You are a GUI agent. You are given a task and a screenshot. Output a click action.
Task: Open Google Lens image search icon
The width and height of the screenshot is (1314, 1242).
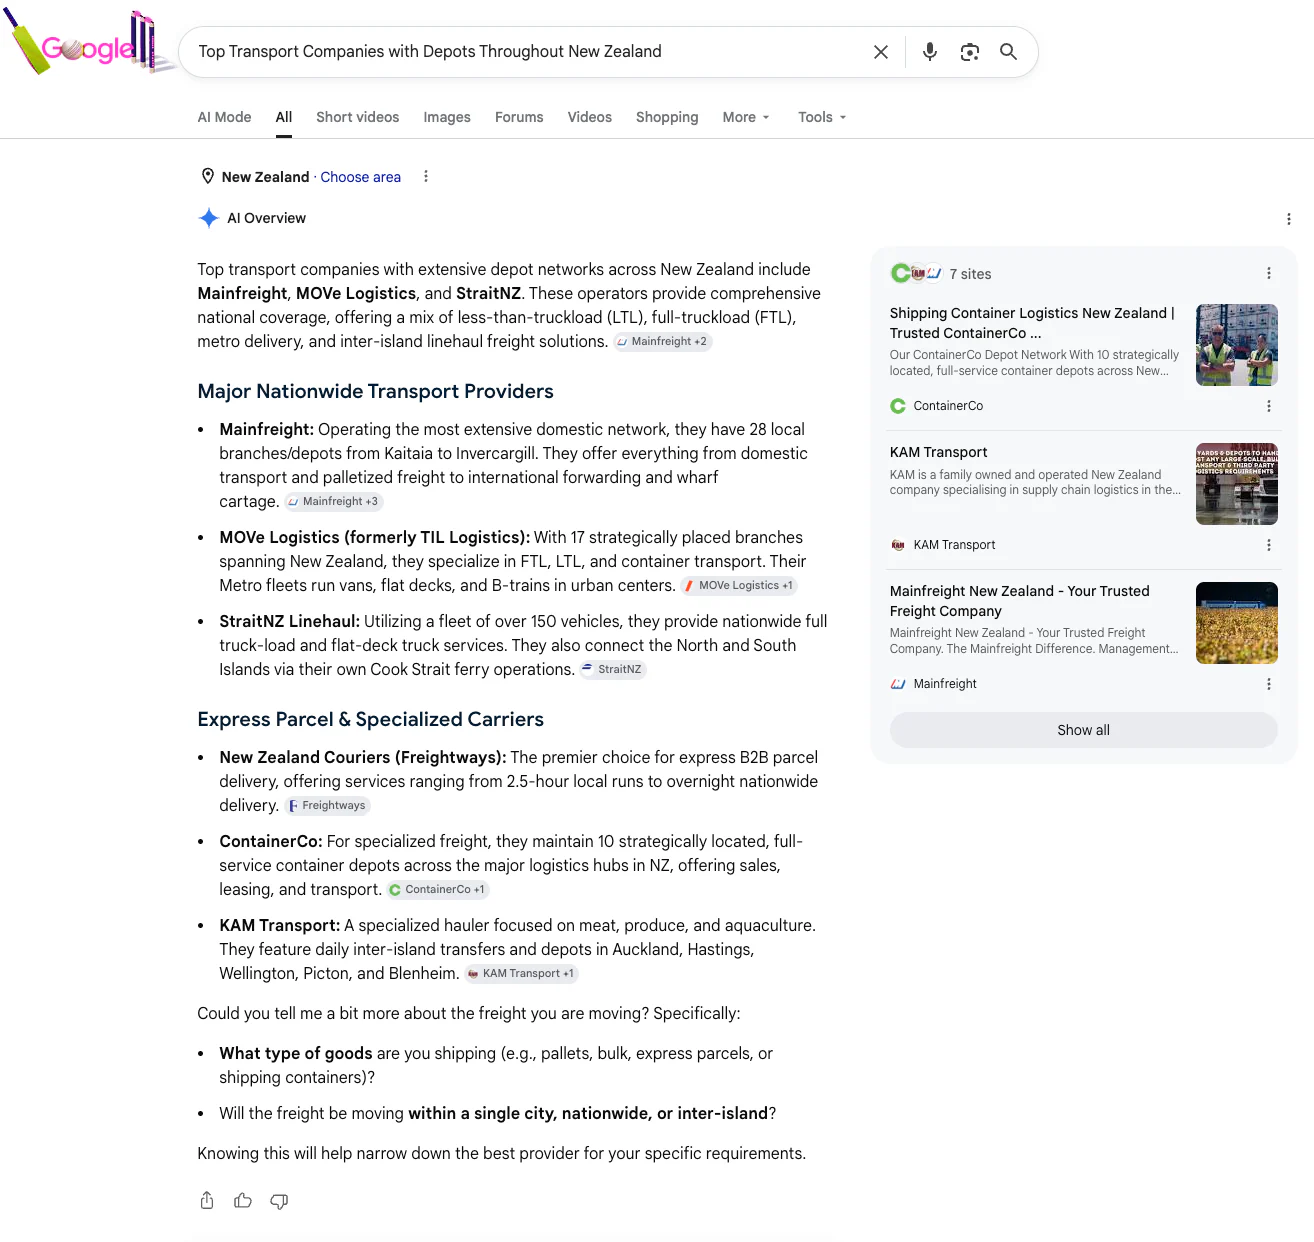(x=970, y=52)
